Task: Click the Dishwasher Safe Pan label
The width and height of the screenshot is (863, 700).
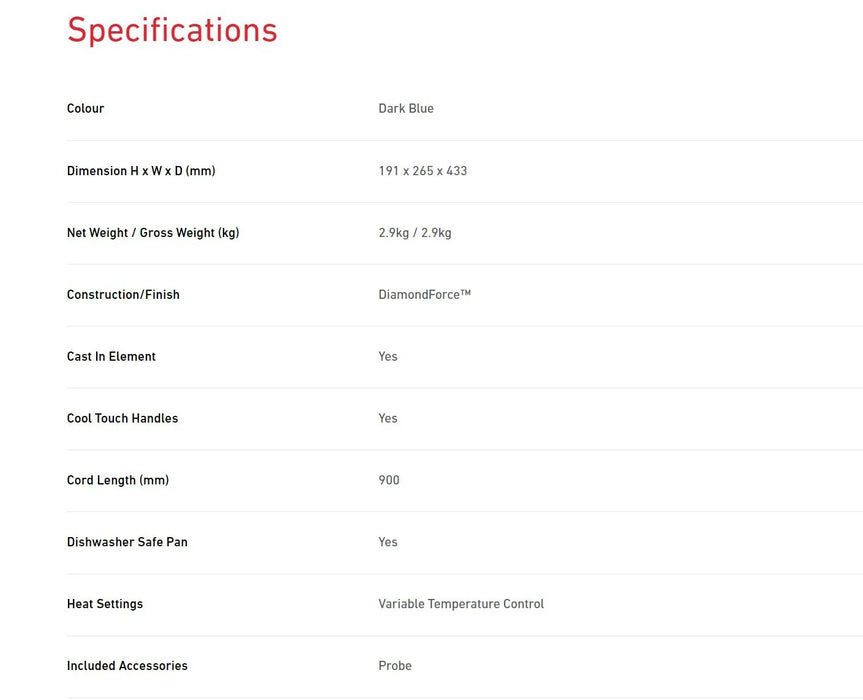Action: click(127, 543)
